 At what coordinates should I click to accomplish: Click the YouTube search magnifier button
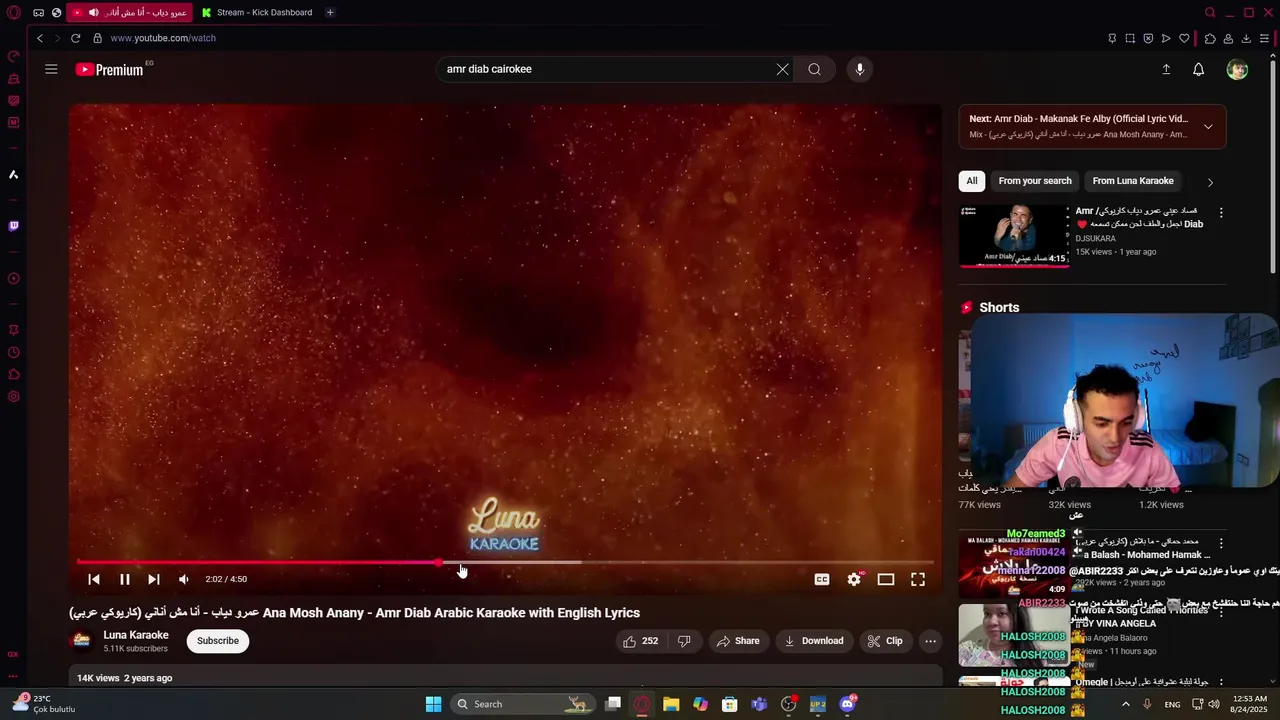point(815,69)
